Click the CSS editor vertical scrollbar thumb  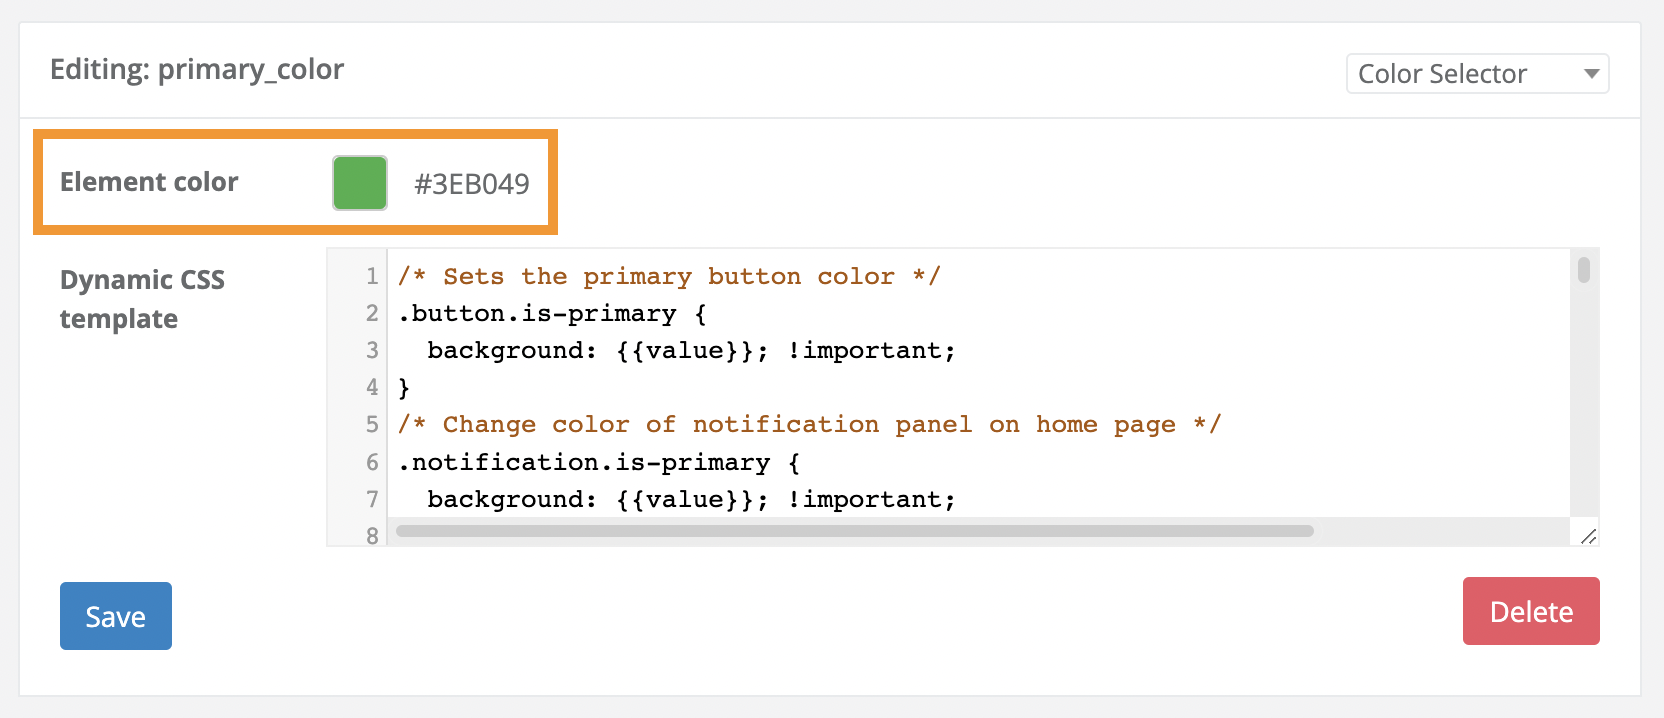coord(1584,270)
